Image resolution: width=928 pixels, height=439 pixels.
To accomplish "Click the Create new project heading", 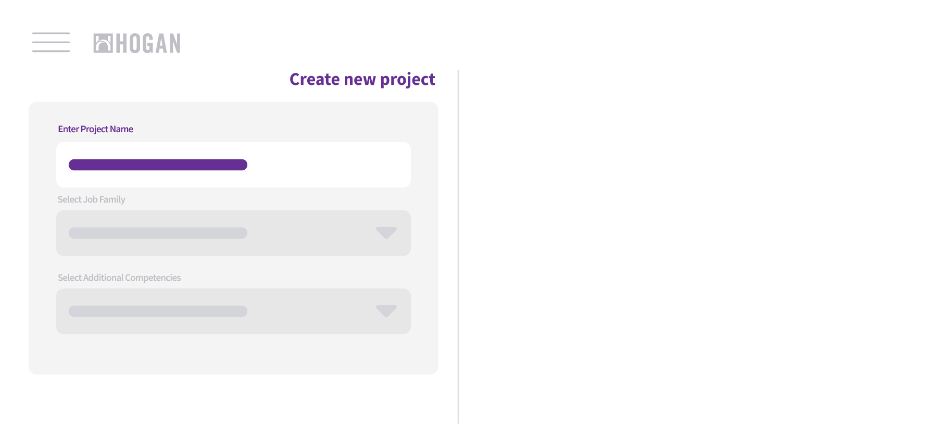I will point(362,79).
